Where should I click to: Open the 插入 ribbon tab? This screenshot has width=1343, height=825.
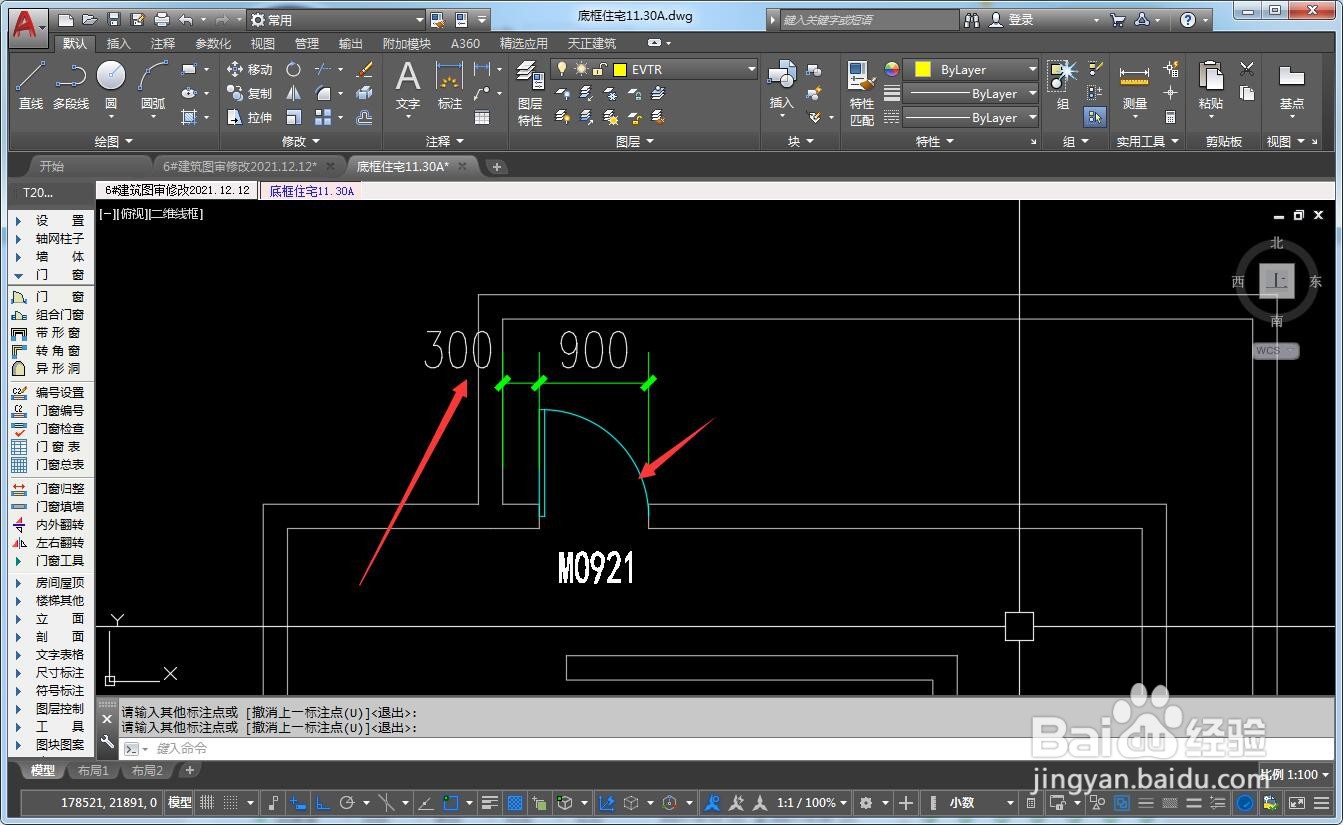118,43
